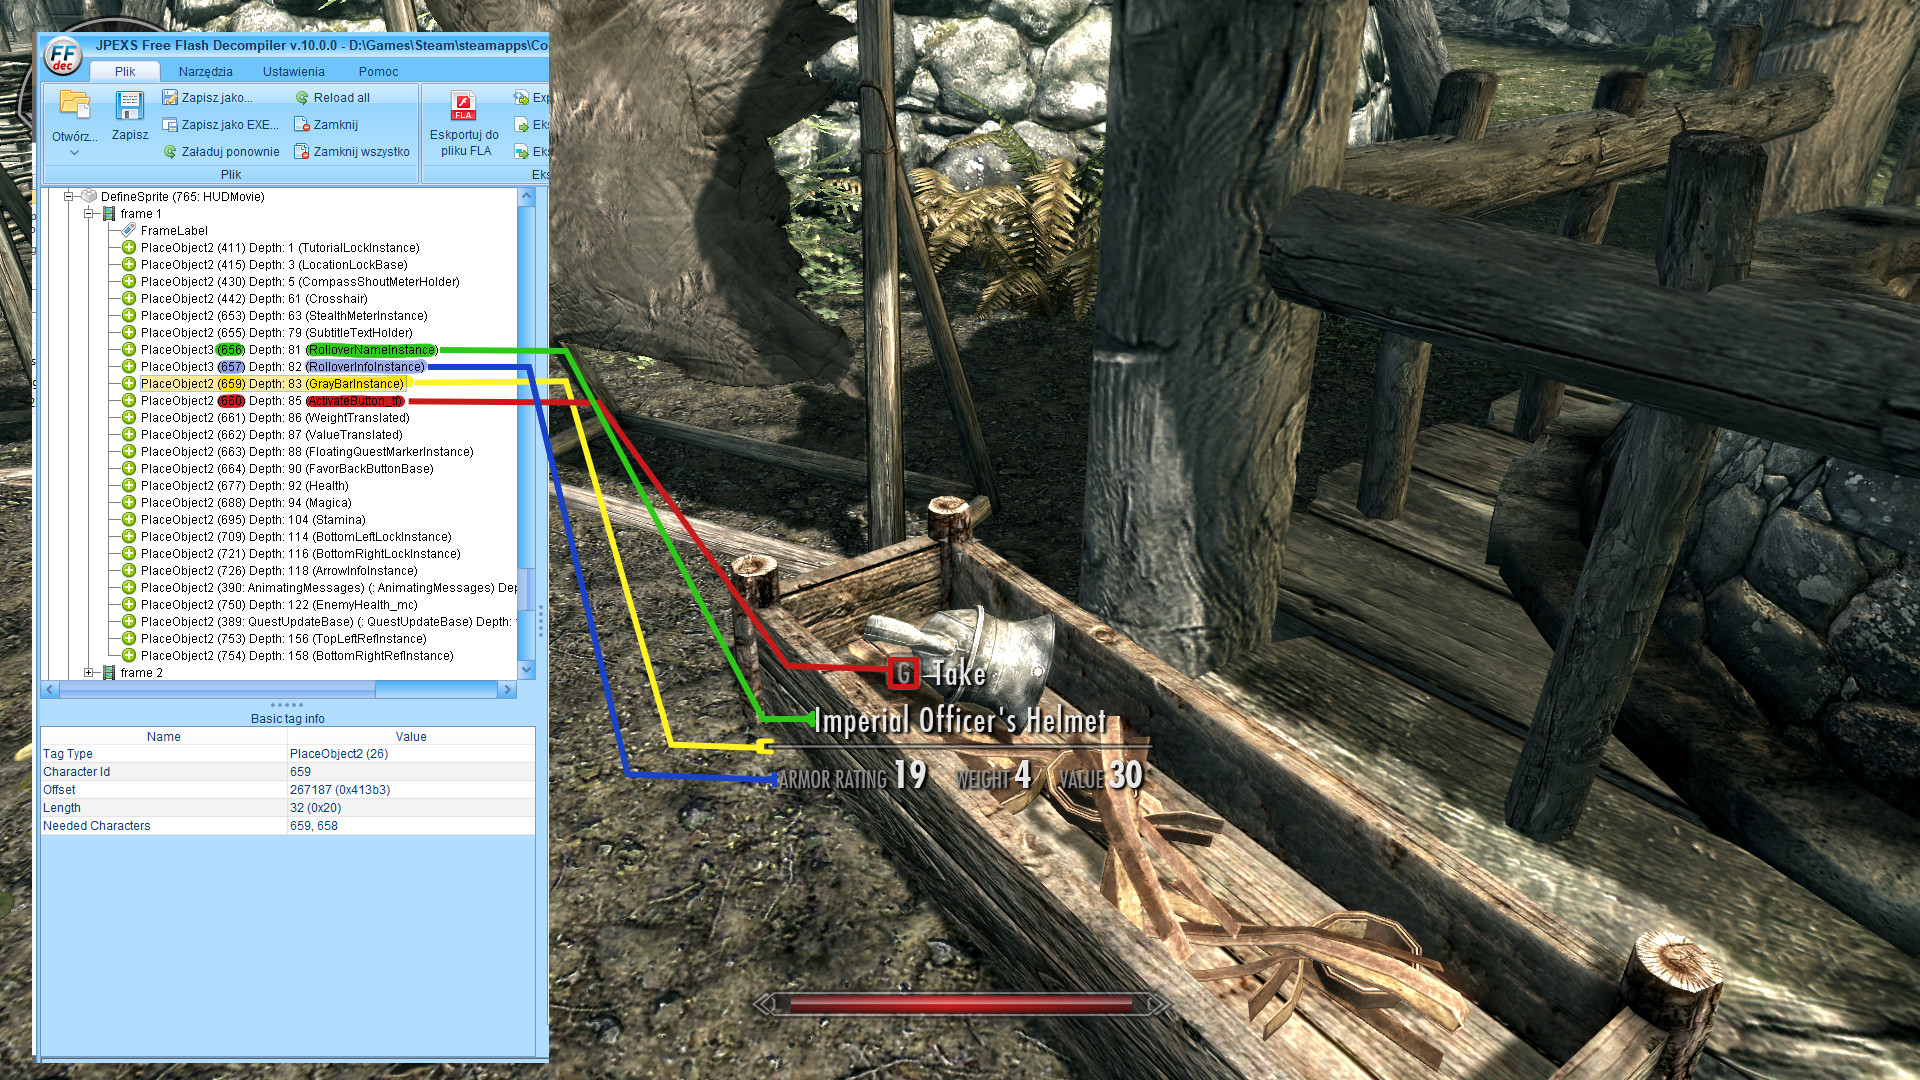Click the Zapisz floppy disk icon
1920x1080 pixels.
[129, 104]
